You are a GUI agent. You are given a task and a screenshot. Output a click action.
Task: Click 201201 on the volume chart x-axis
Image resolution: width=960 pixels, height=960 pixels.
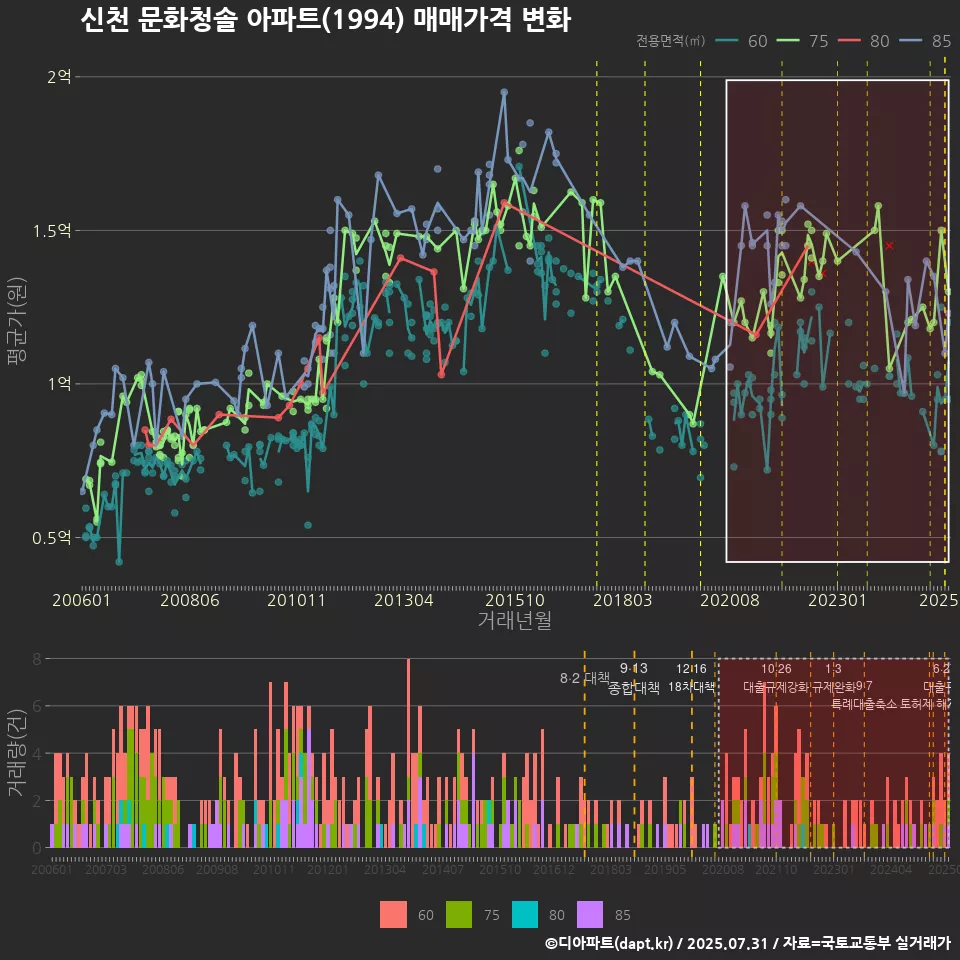[x=328, y=869]
